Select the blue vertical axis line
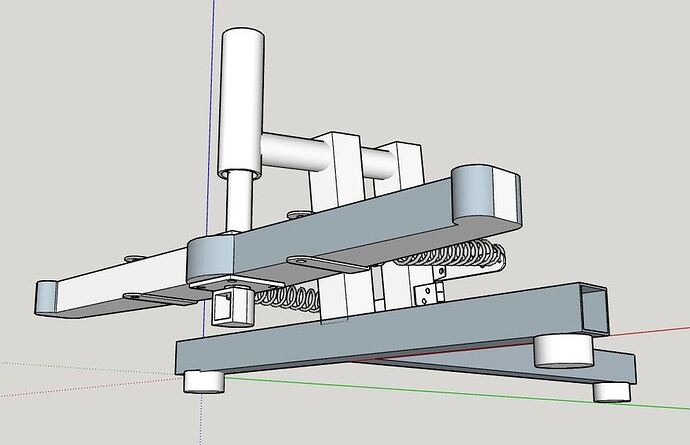690x445 pixels. pos(209,132)
